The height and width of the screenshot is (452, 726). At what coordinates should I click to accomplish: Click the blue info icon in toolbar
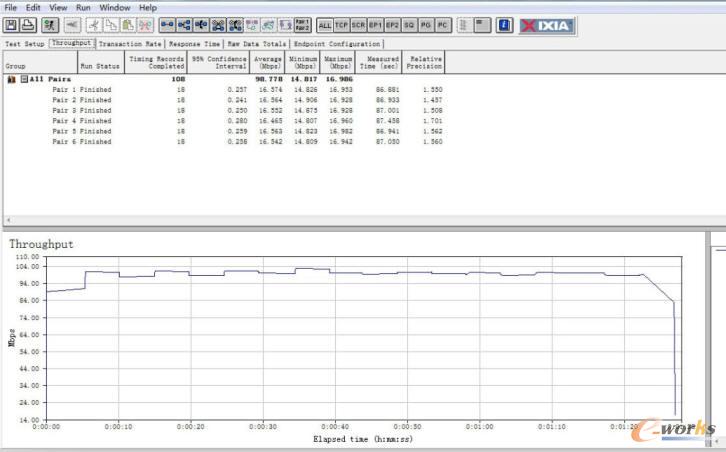(505, 24)
